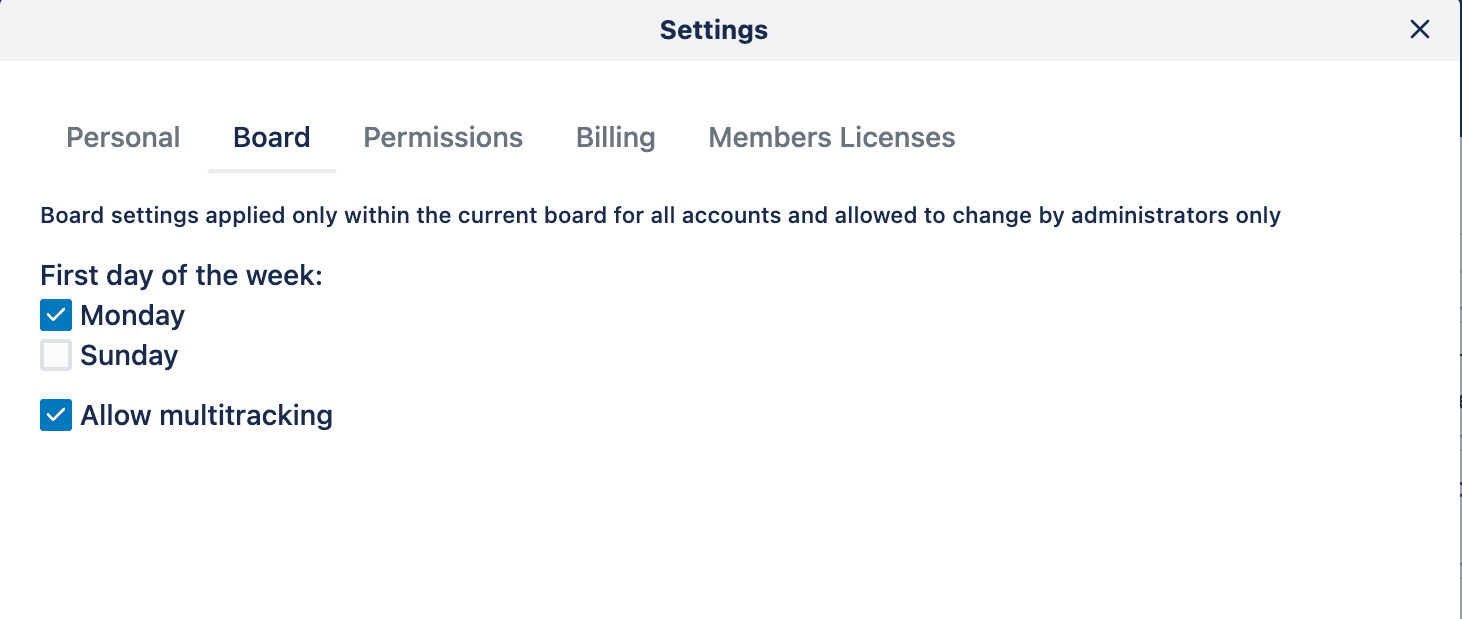View the Members Licenses tab

click(x=831, y=137)
